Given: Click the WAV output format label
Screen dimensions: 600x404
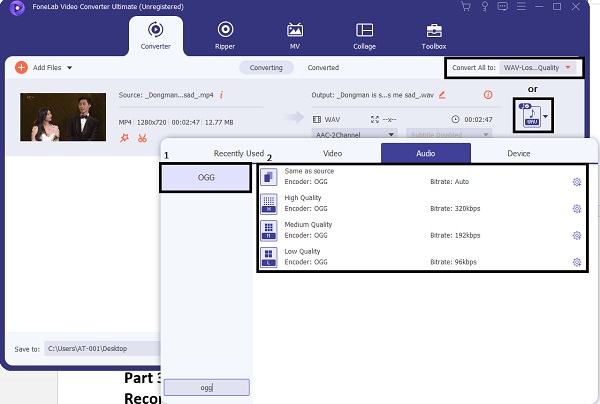Looking at the screenshot, I should coord(332,120).
